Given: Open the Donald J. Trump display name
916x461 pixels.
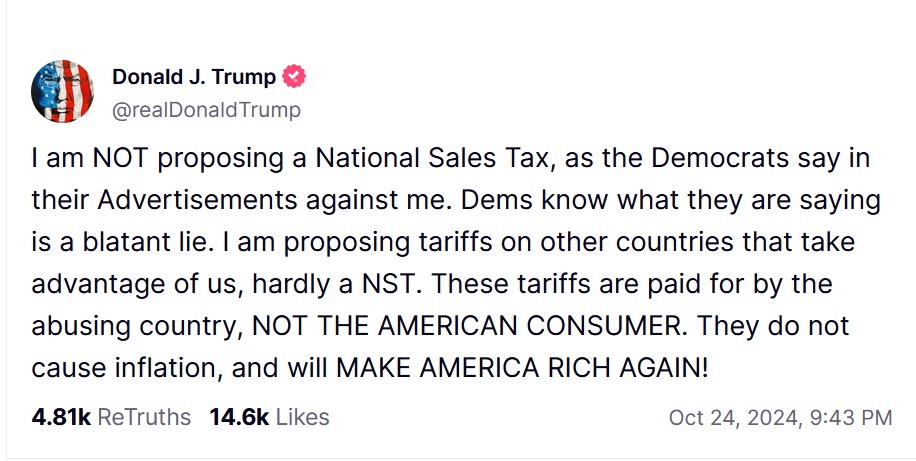Looking at the screenshot, I should (194, 77).
